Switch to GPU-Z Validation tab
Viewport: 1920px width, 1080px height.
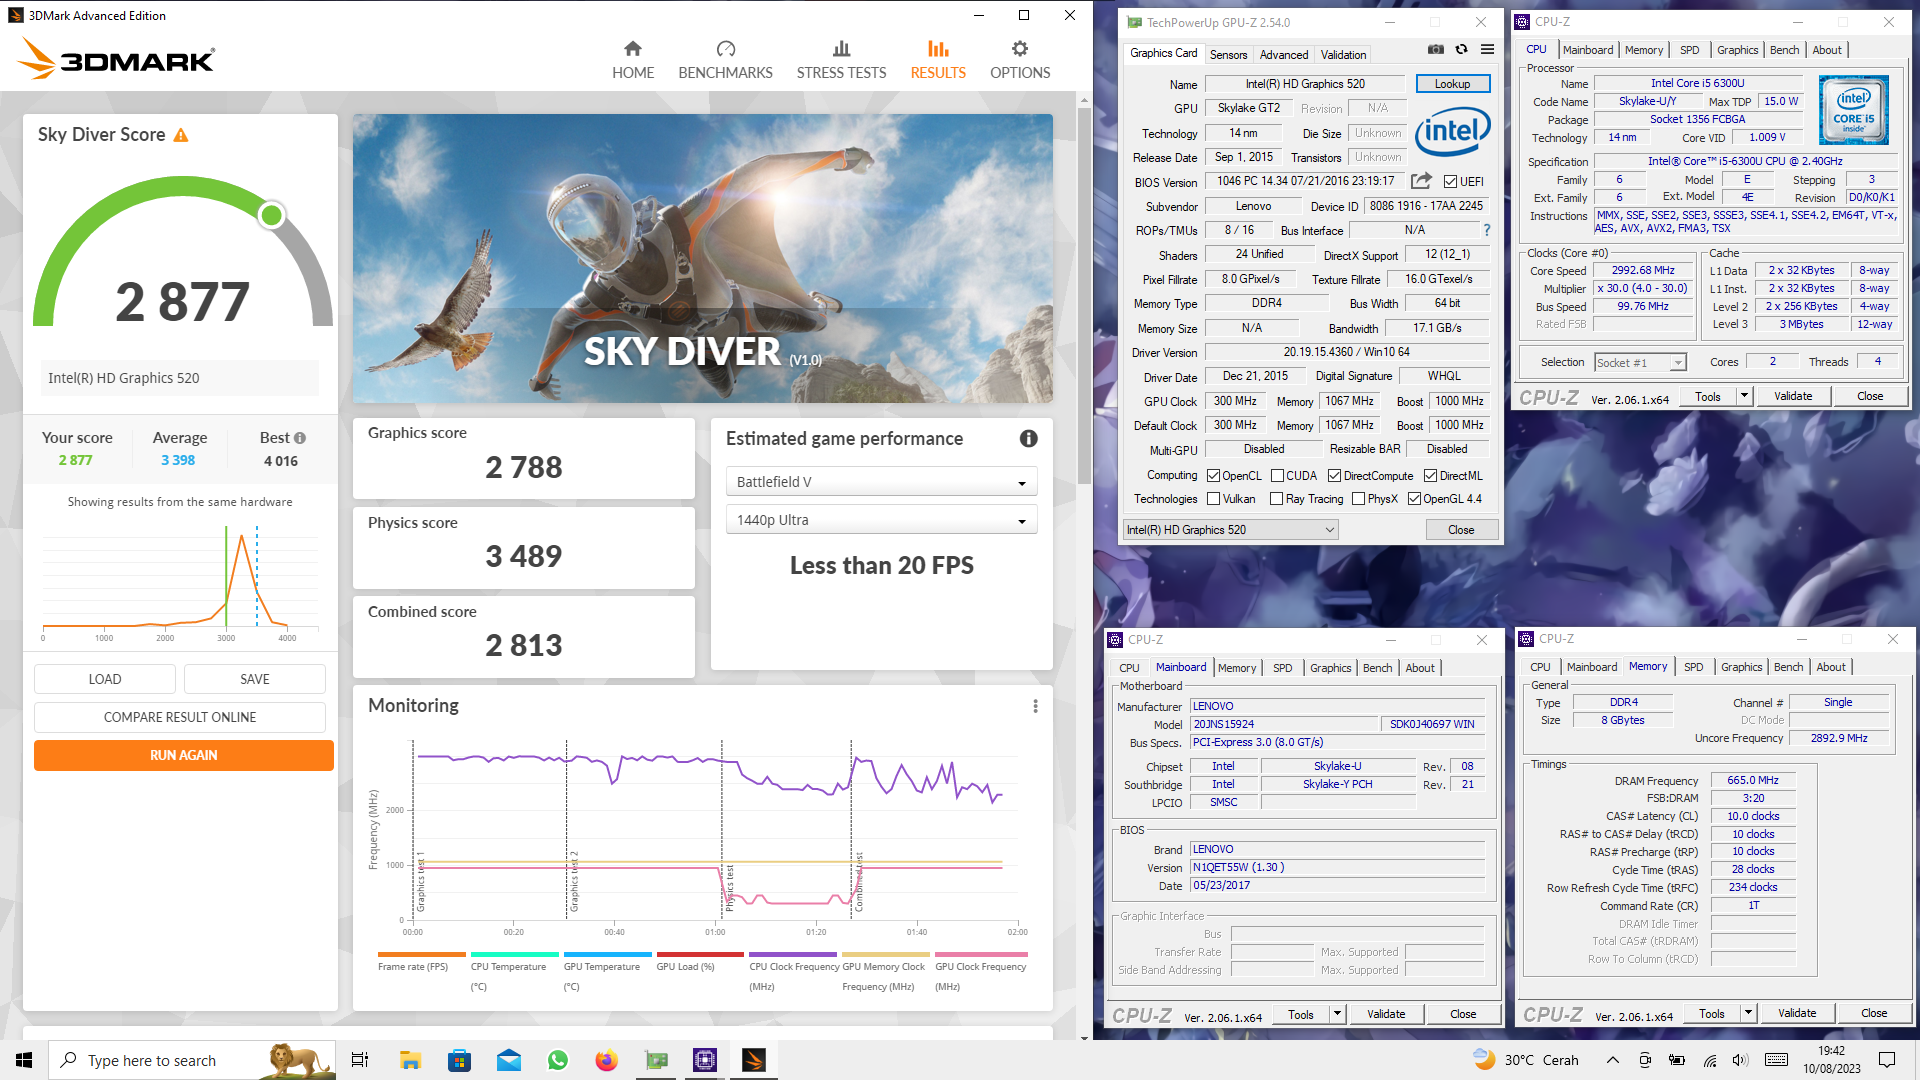1343,55
